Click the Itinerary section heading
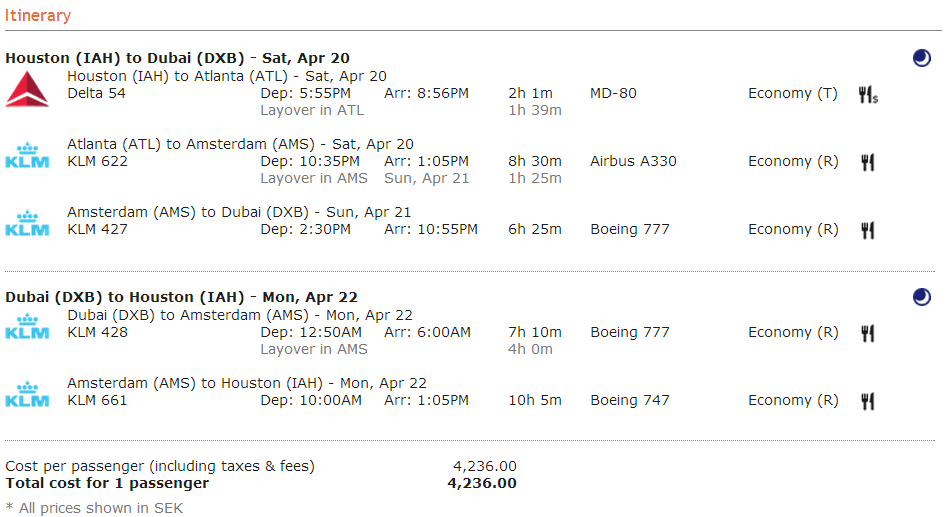 click(x=38, y=15)
